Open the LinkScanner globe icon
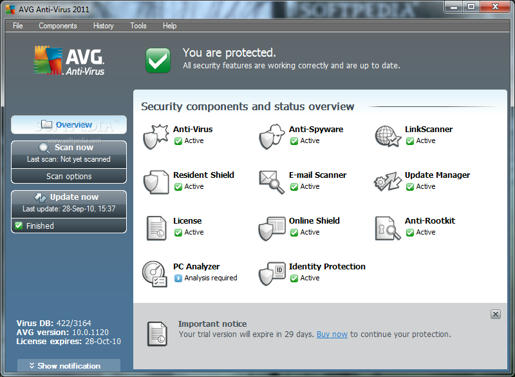This screenshot has height=377, width=515. [x=387, y=136]
